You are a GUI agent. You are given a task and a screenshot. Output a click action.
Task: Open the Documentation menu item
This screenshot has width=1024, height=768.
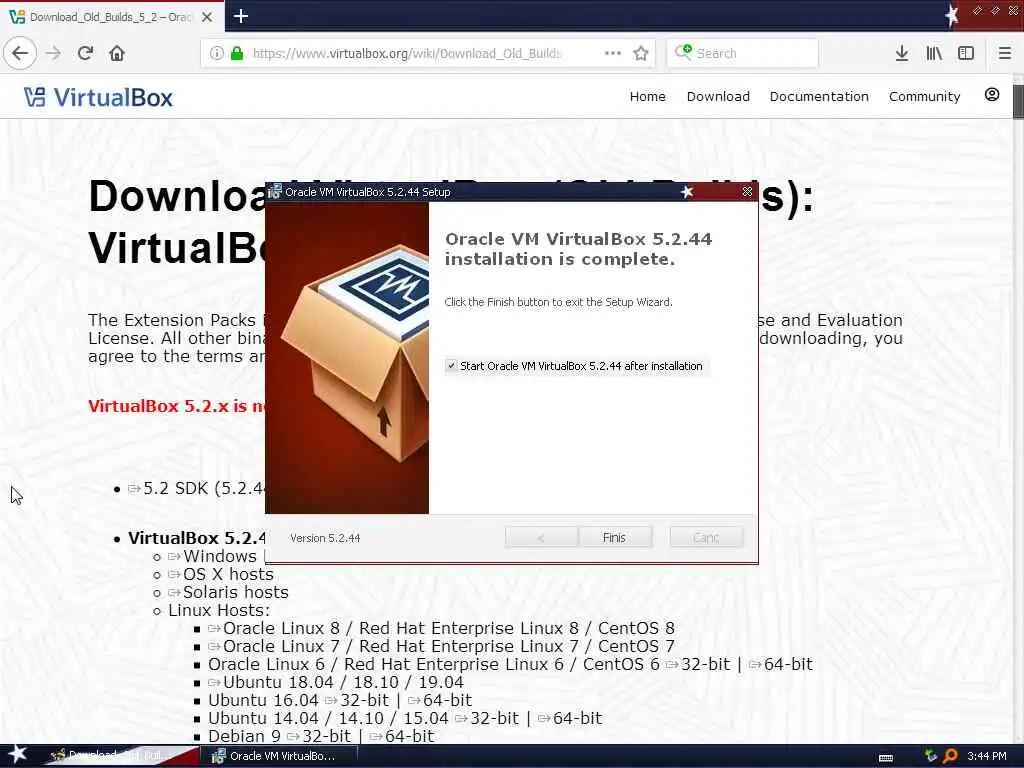[819, 96]
